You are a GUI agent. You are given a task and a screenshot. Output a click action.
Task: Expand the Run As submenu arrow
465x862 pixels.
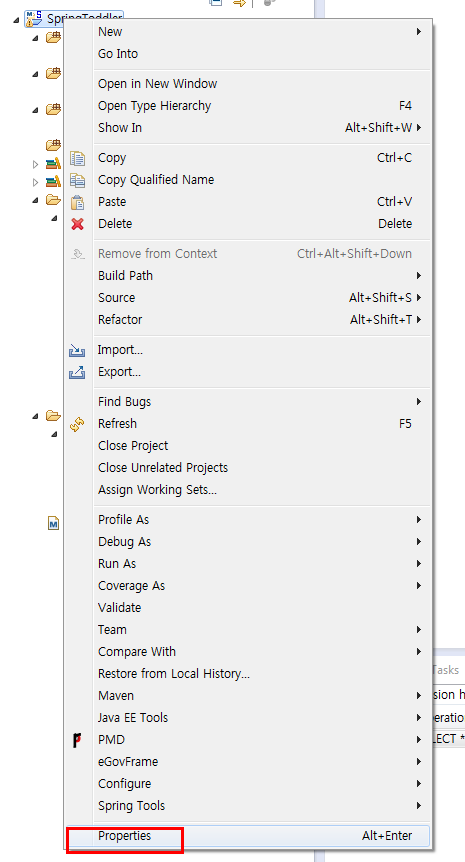click(x=419, y=563)
